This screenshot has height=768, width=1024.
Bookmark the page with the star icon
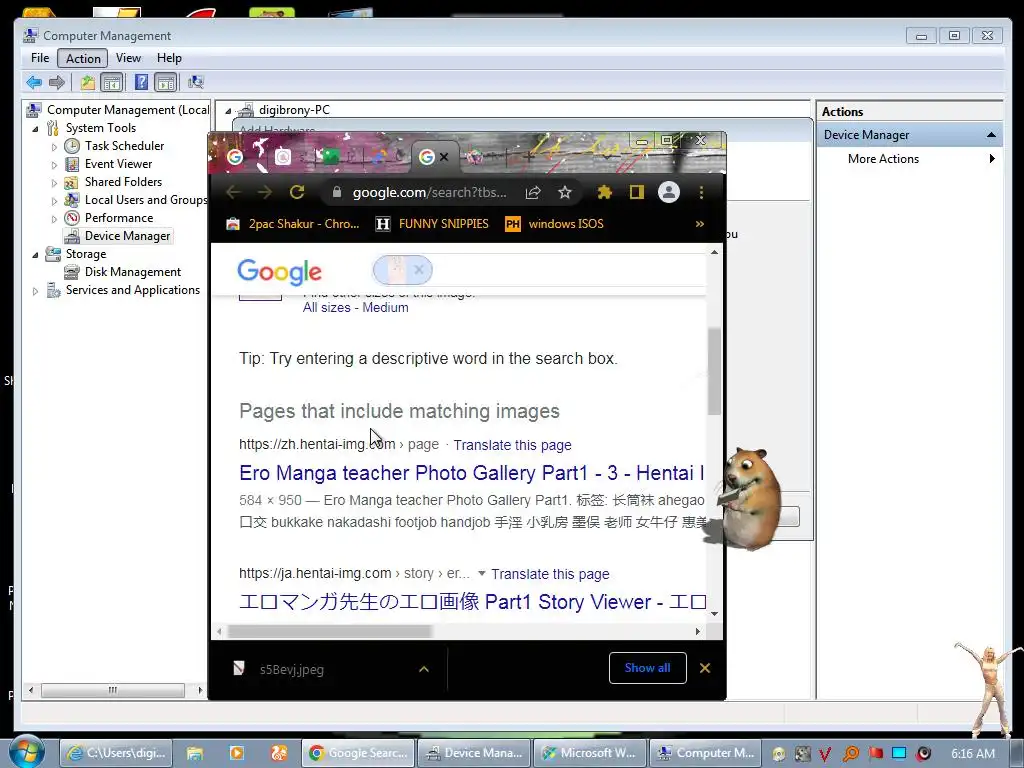tap(565, 192)
